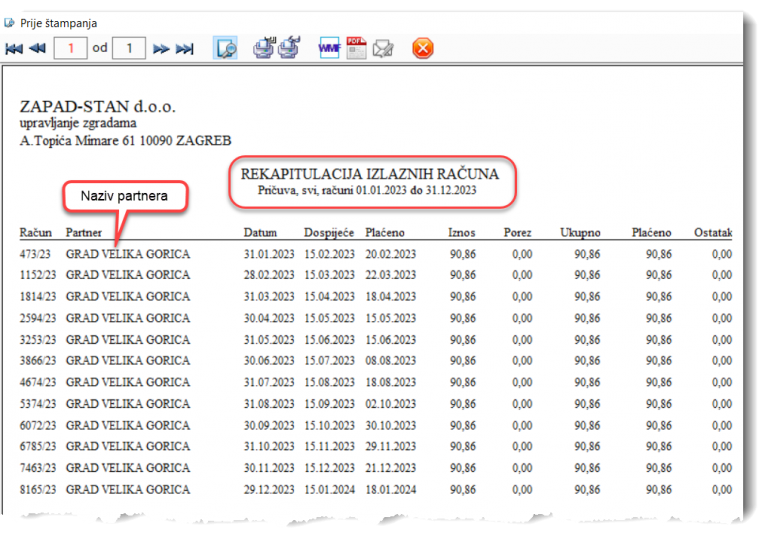Select invoice number 1152/23
This screenshot has height=551, width=768.
pyautogui.click(x=38, y=275)
